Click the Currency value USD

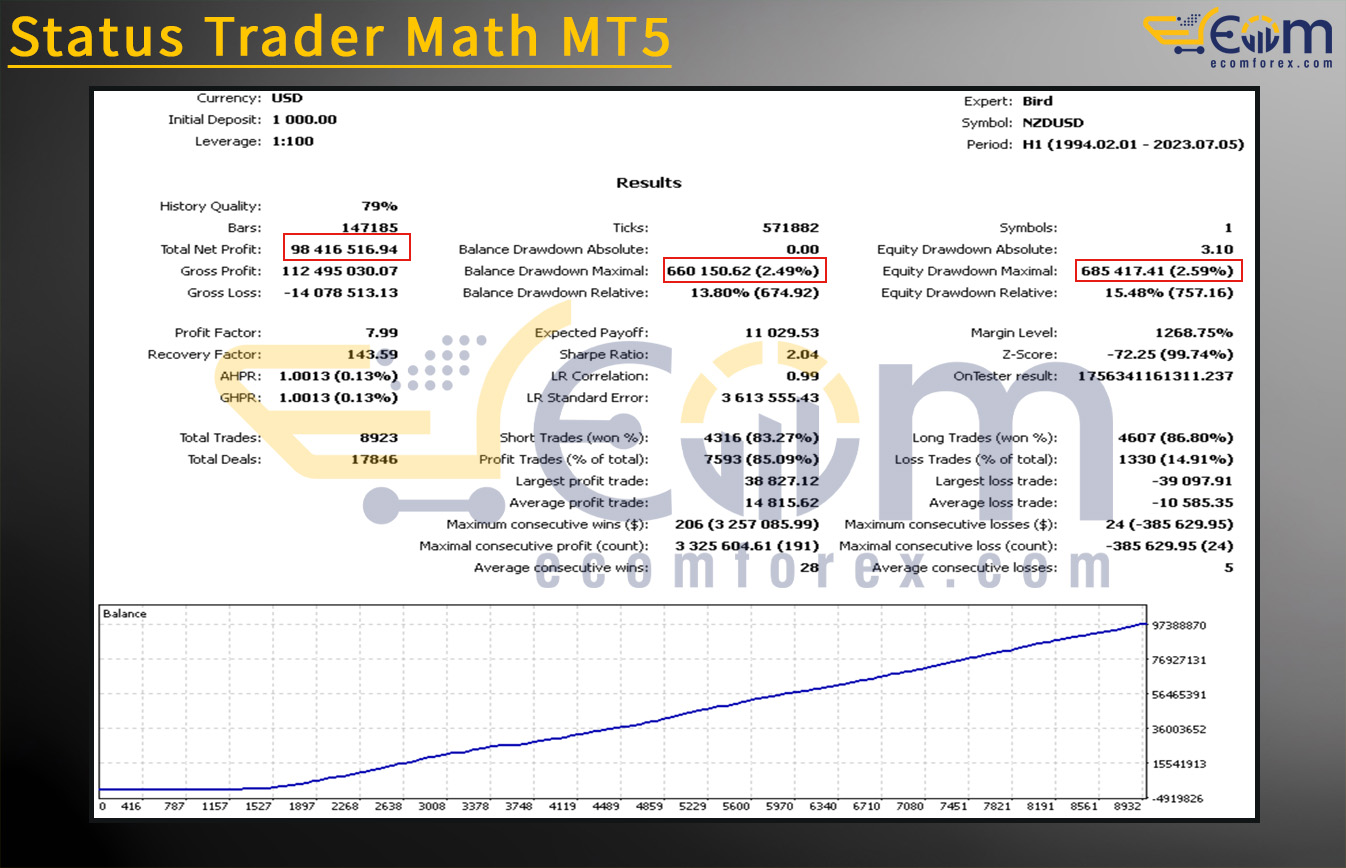(x=287, y=98)
